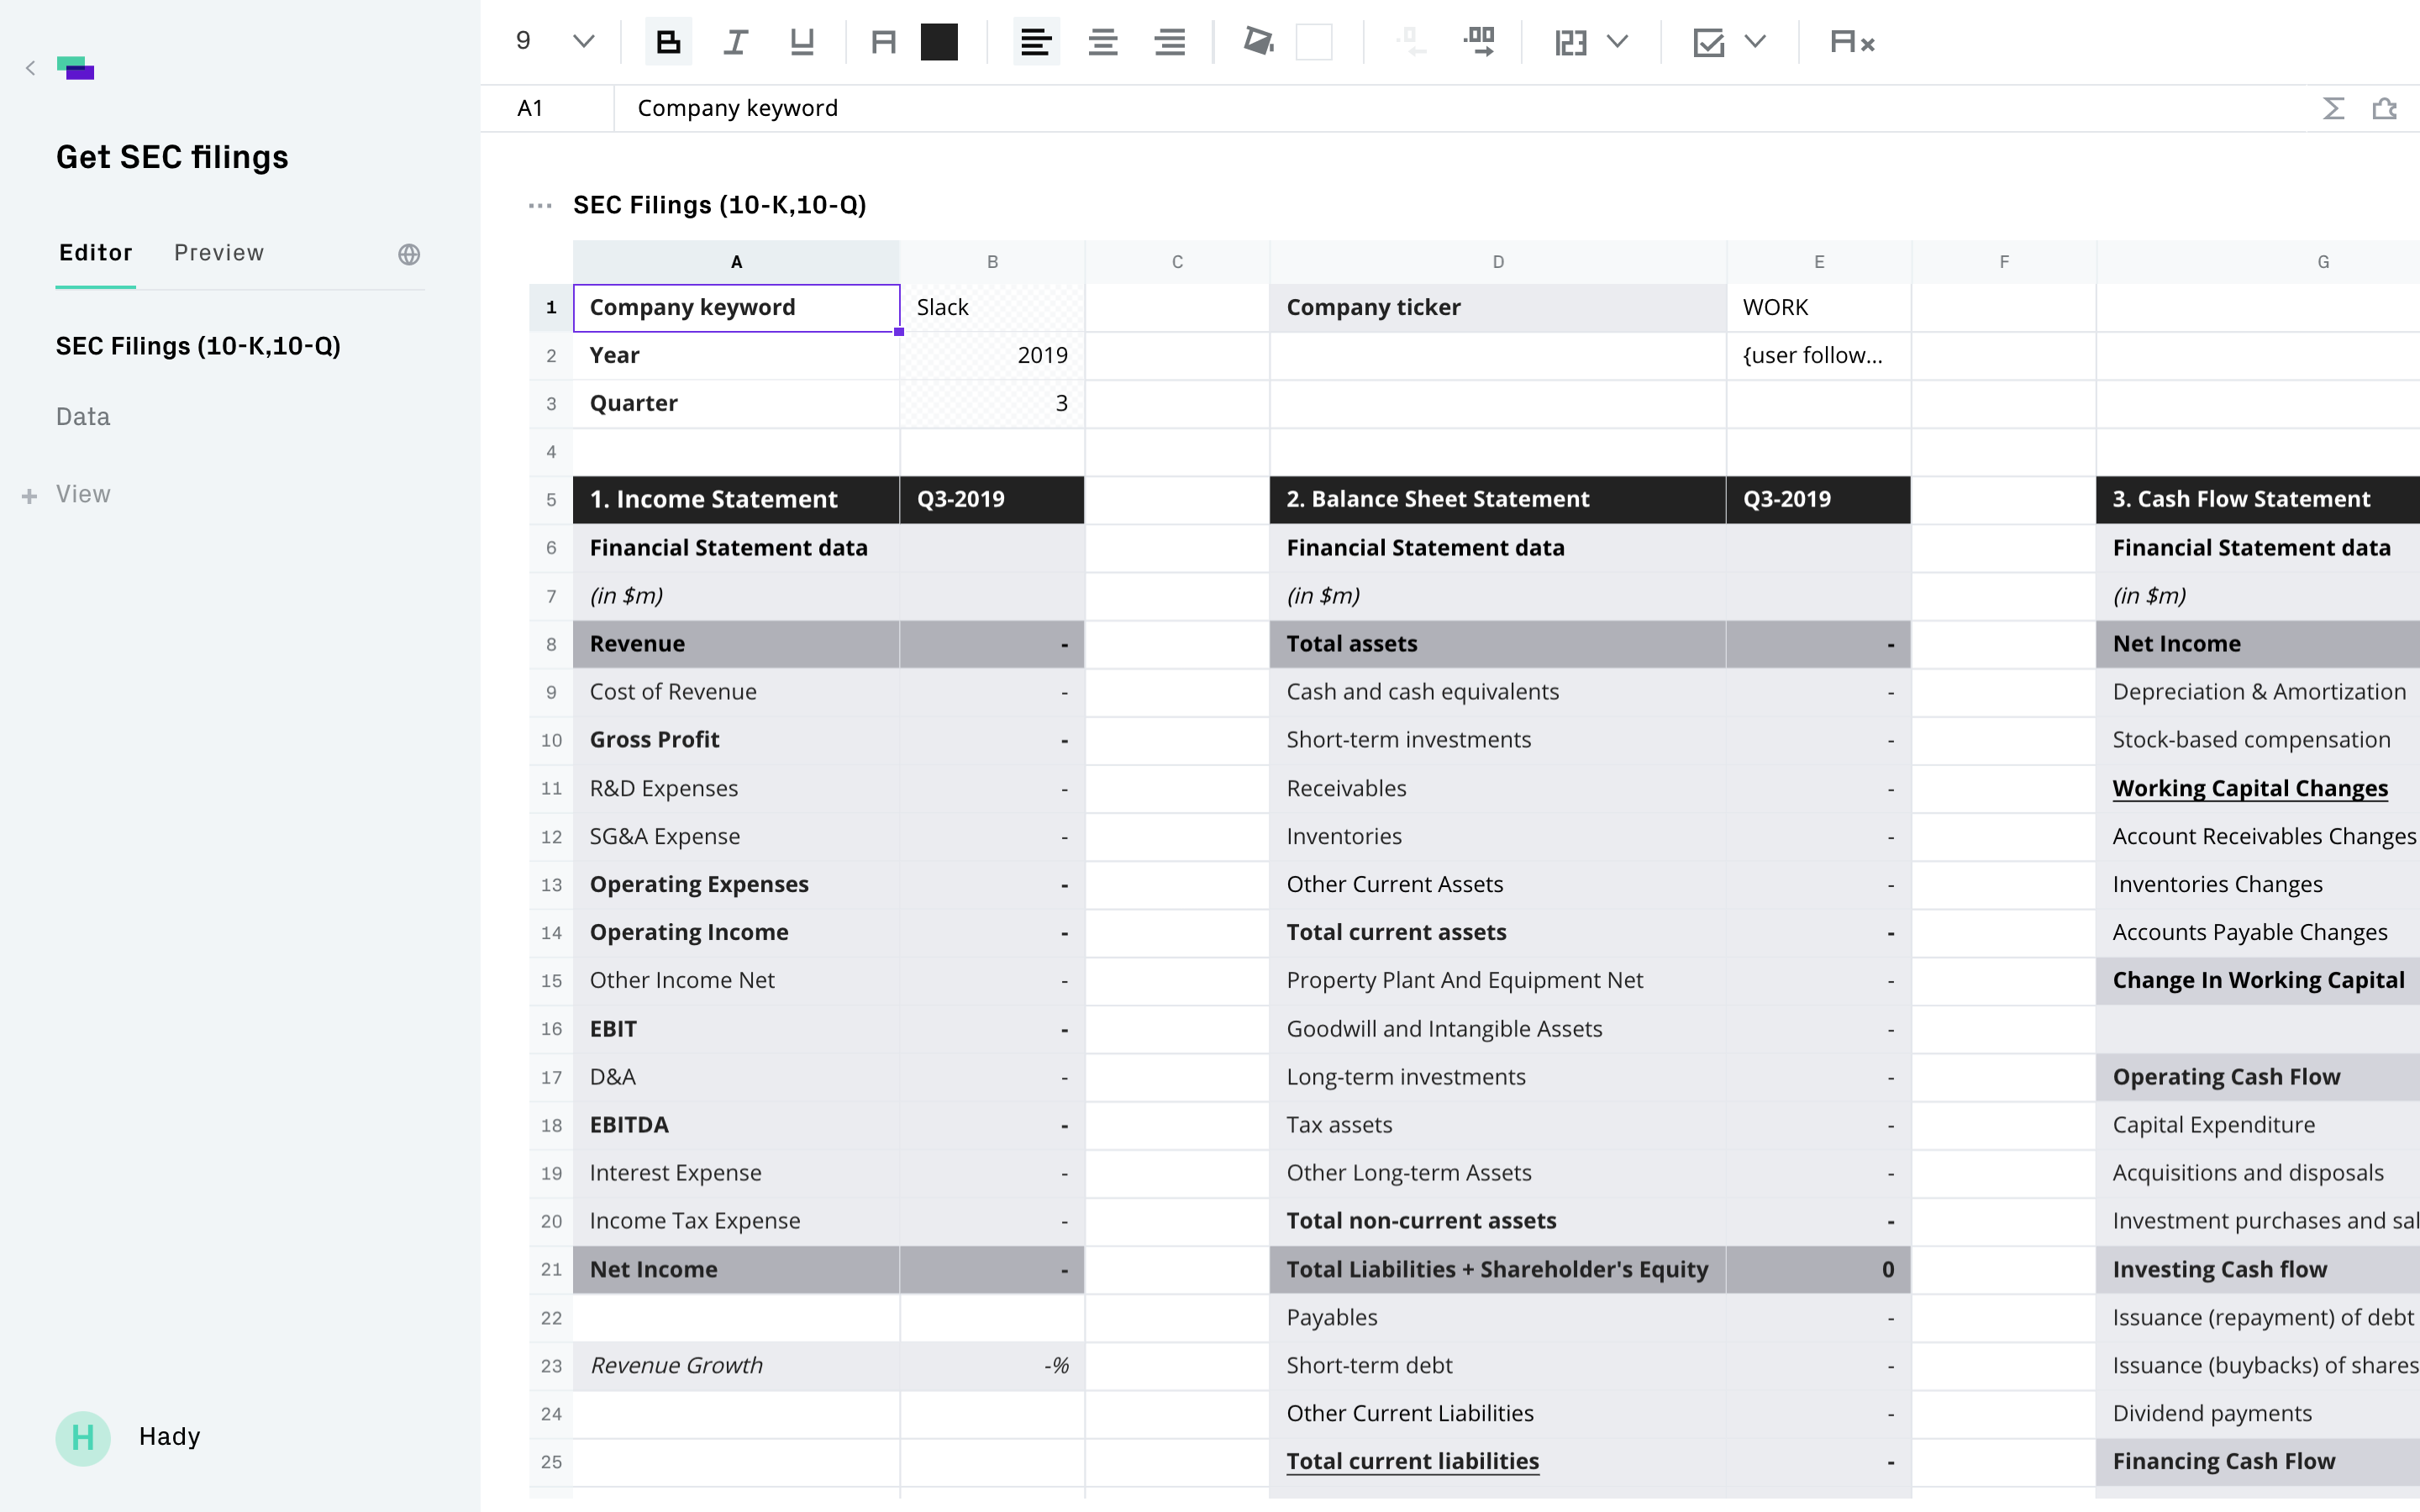Click the 3. Cash Flow Statement cell
The width and height of the screenshot is (2420, 1512).
click(2258, 499)
